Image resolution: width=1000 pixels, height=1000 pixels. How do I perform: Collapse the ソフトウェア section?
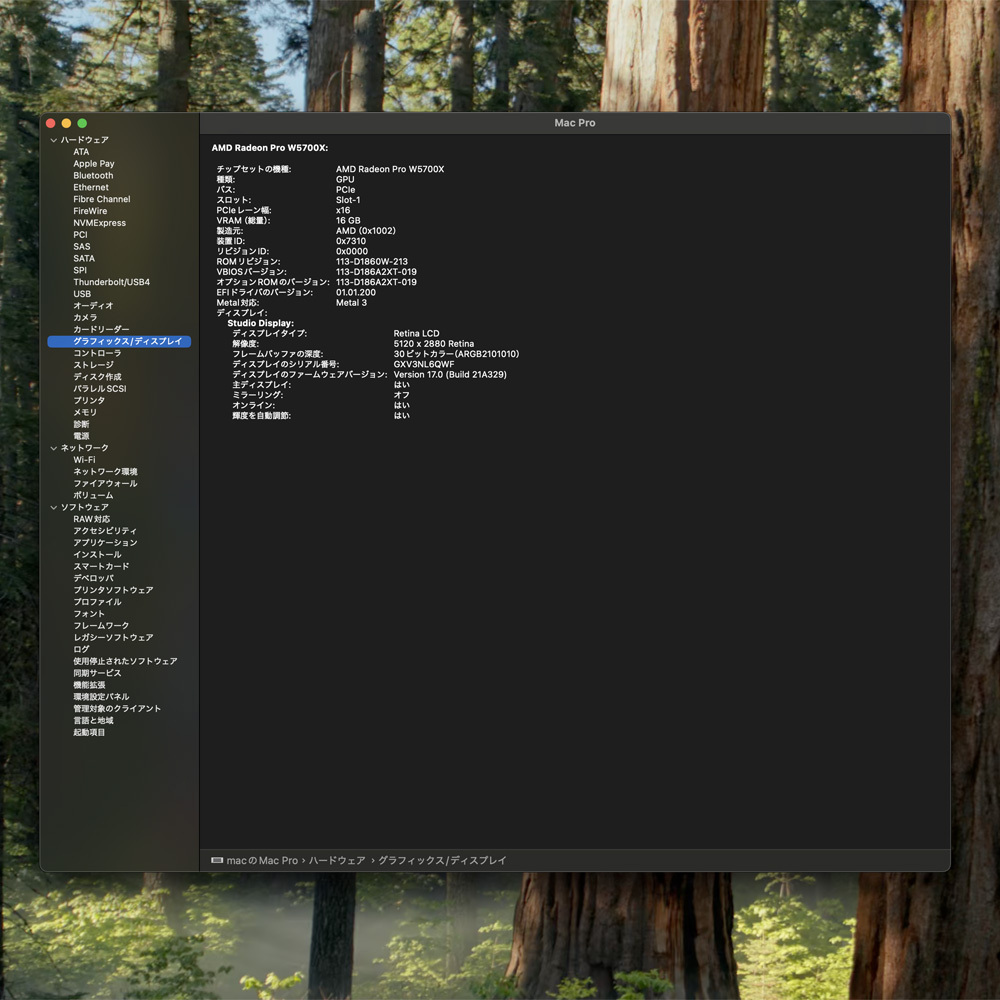point(54,508)
